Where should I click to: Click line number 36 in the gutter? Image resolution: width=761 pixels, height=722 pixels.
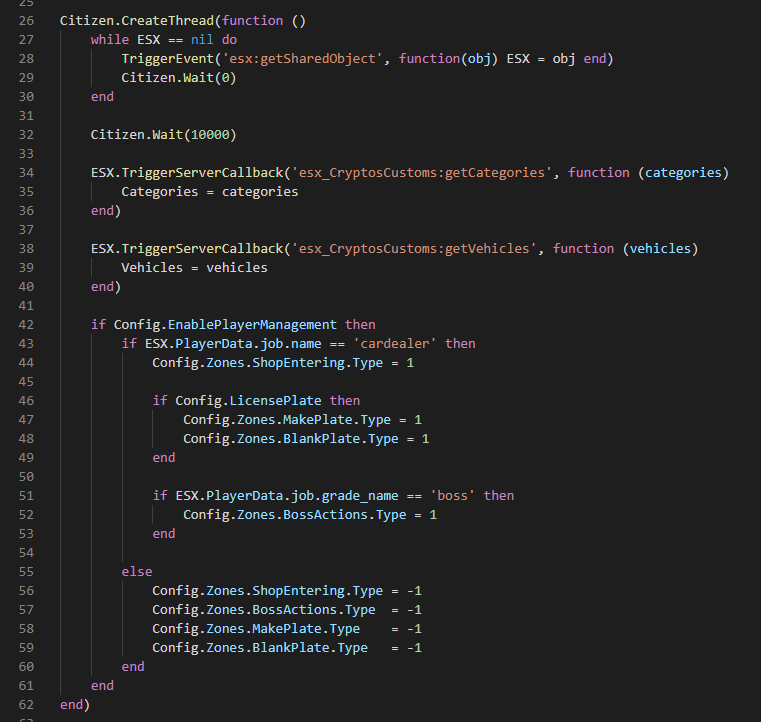26,211
